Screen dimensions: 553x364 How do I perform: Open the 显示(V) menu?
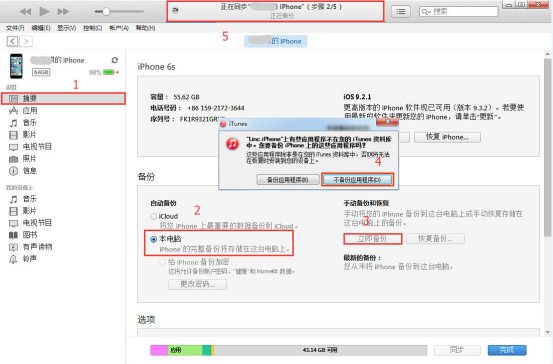point(67,28)
